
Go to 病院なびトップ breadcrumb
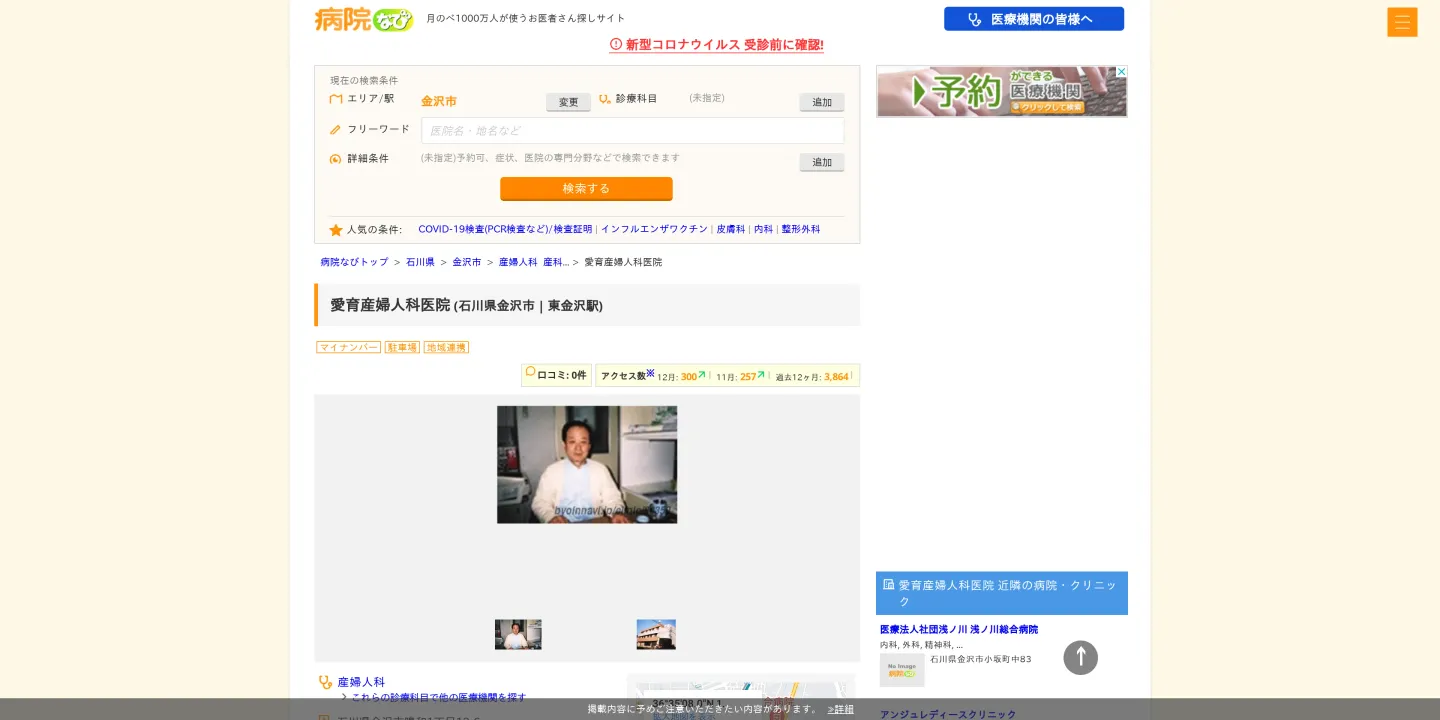354,262
